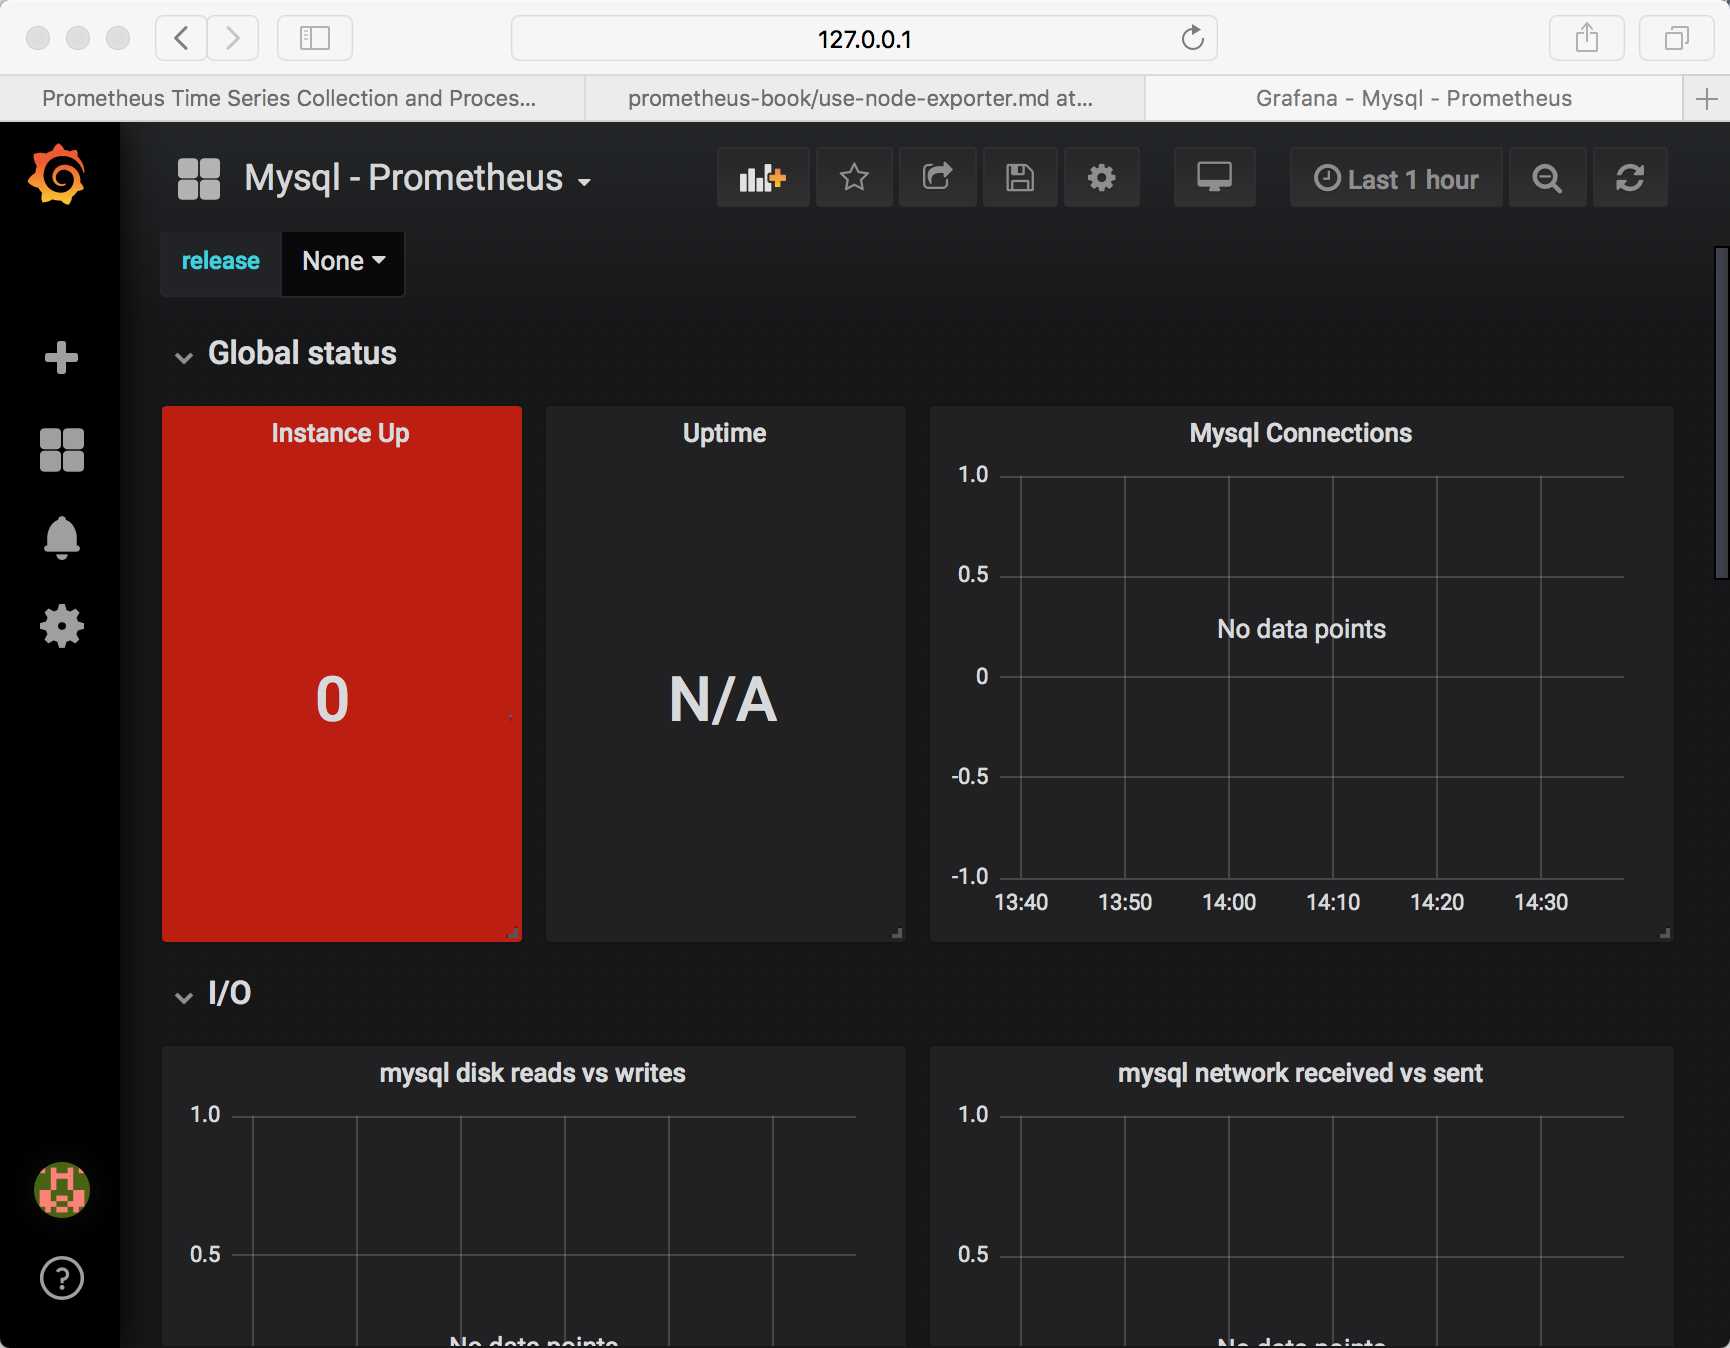Toggle the Safari sidebar button

pyautogui.click(x=315, y=38)
